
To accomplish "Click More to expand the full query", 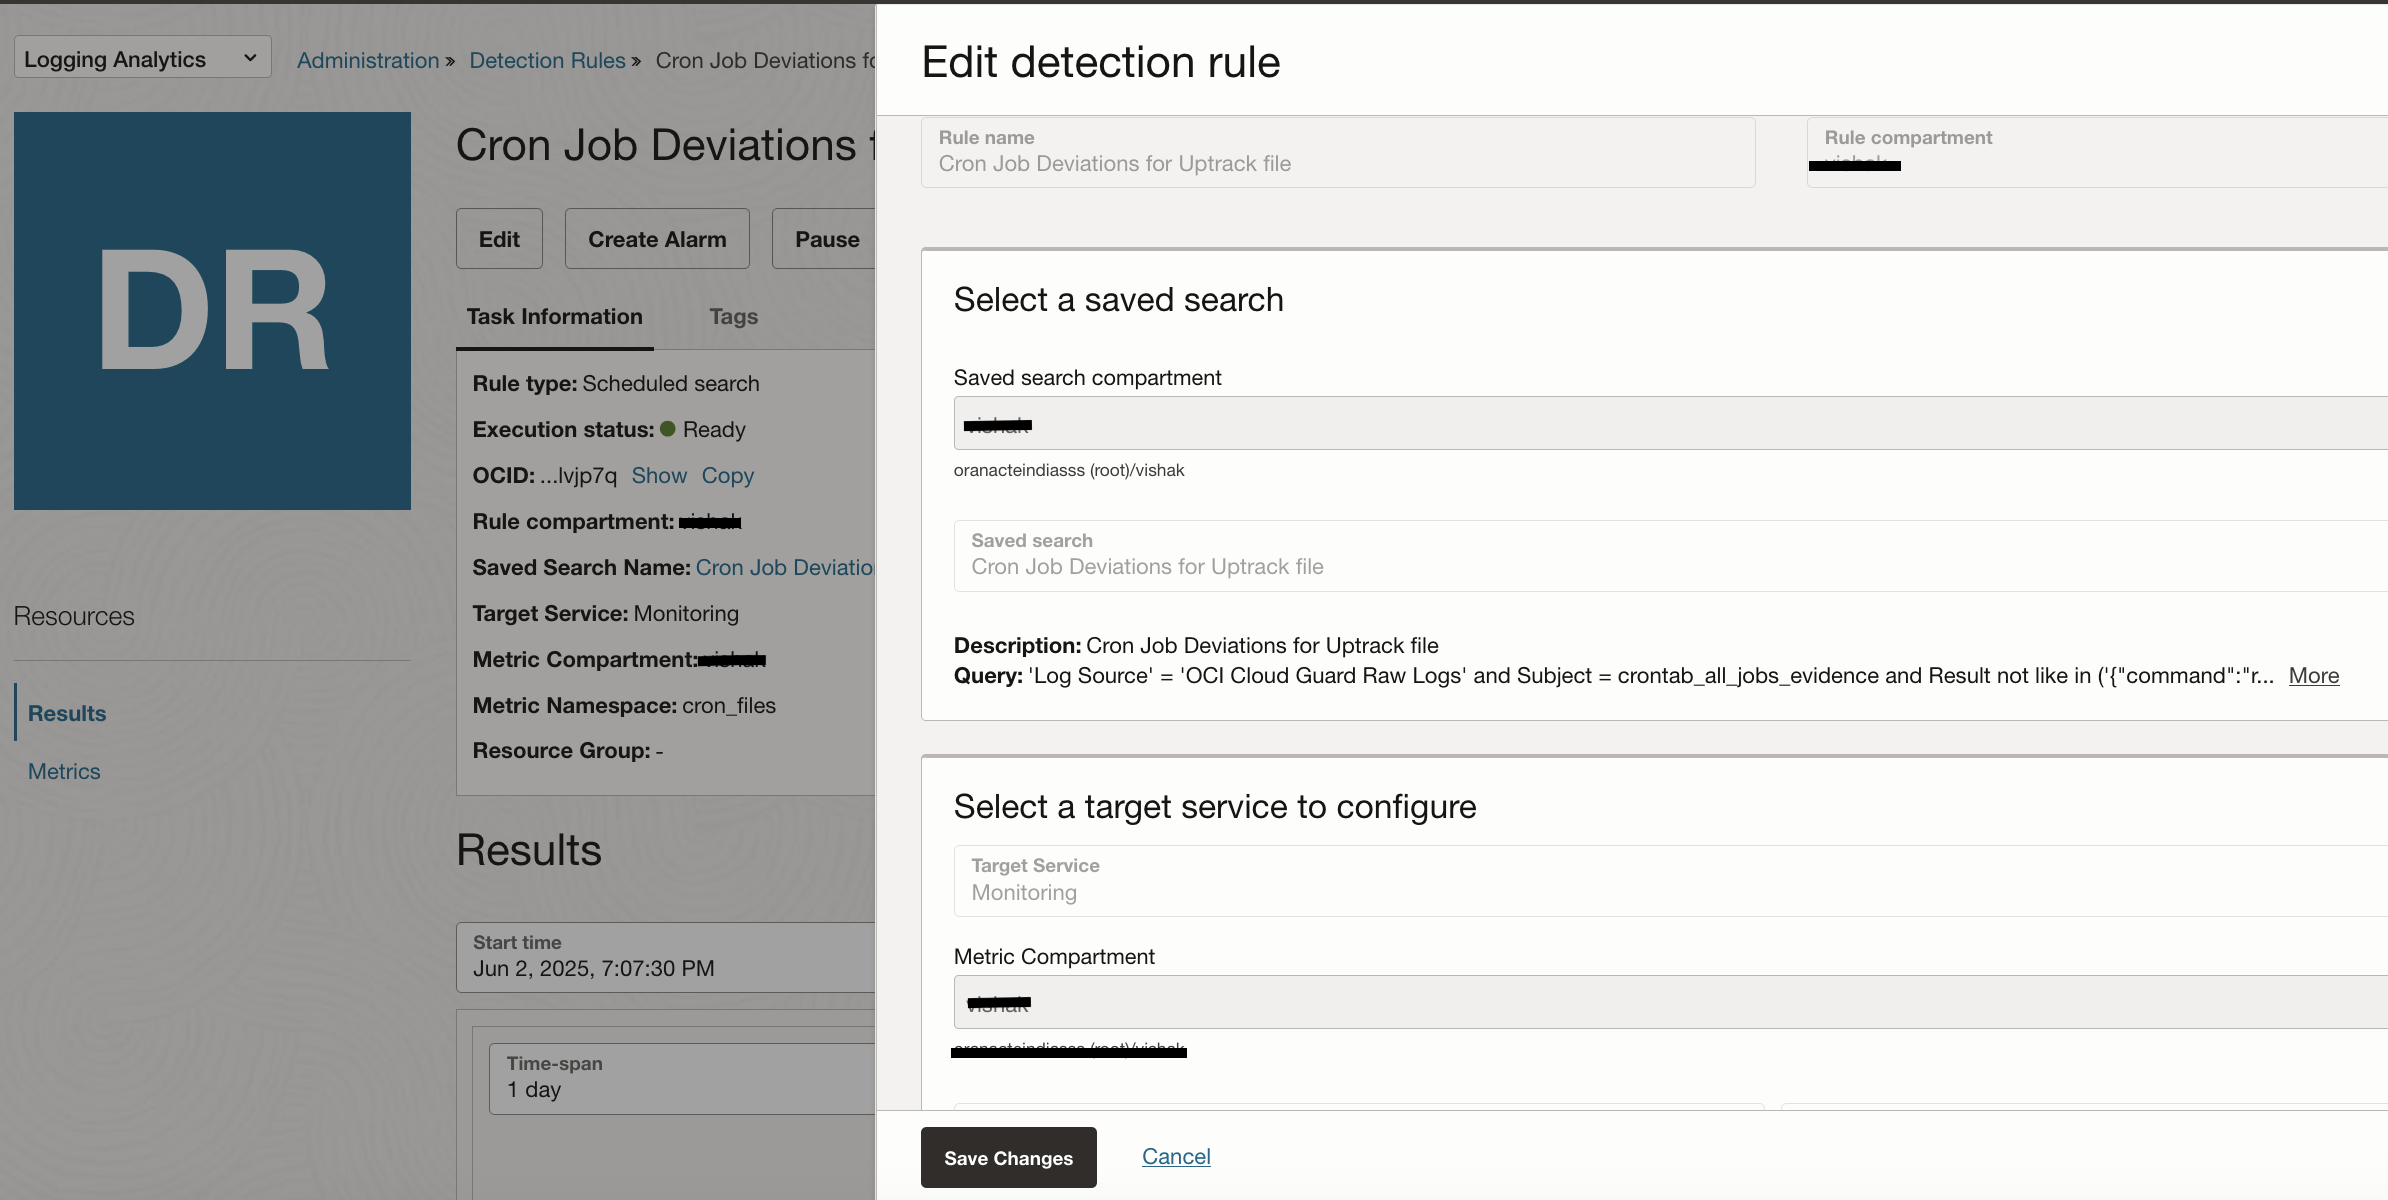I will (2313, 676).
